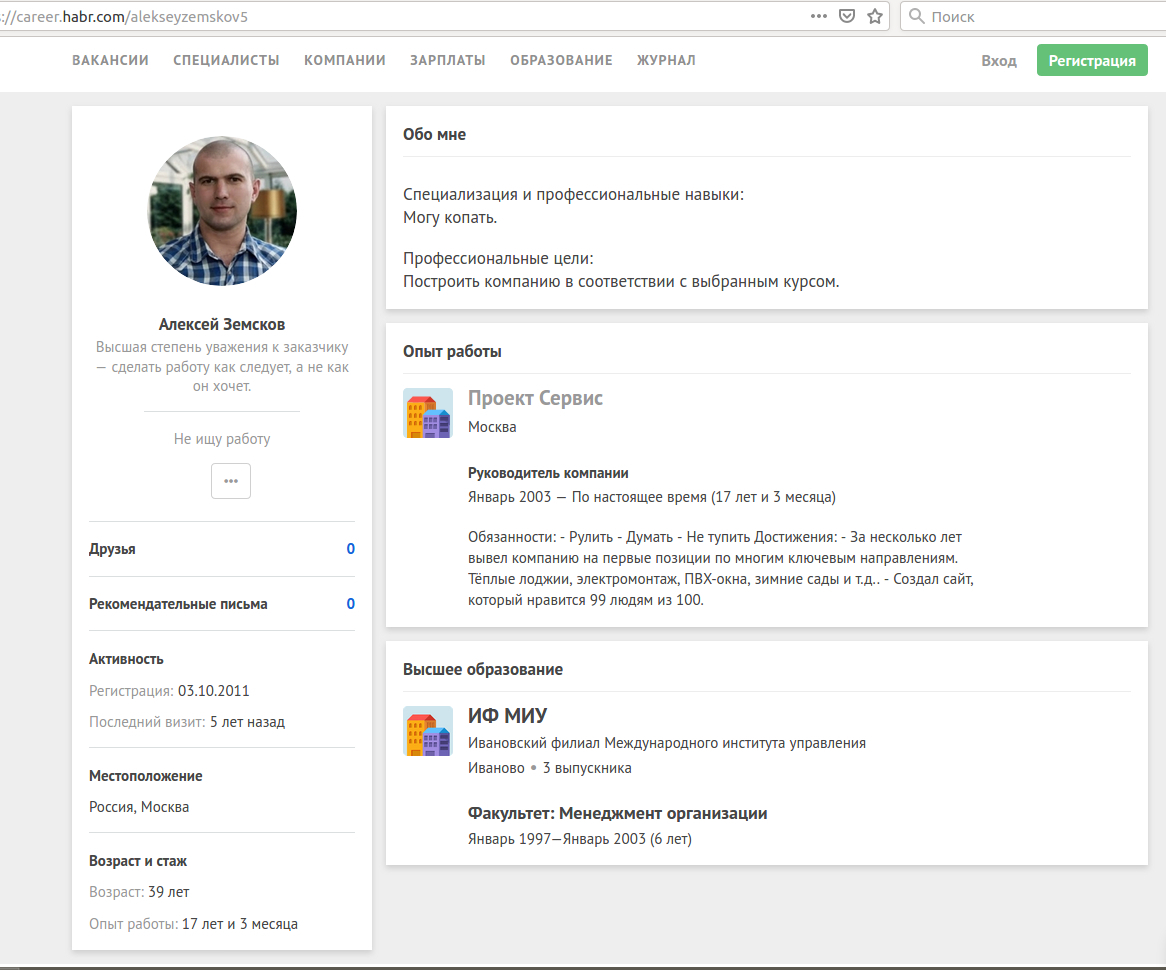Click the Pocket save icon
This screenshot has width=1166, height=970.
pyautogui.click(x=847, y=16)
